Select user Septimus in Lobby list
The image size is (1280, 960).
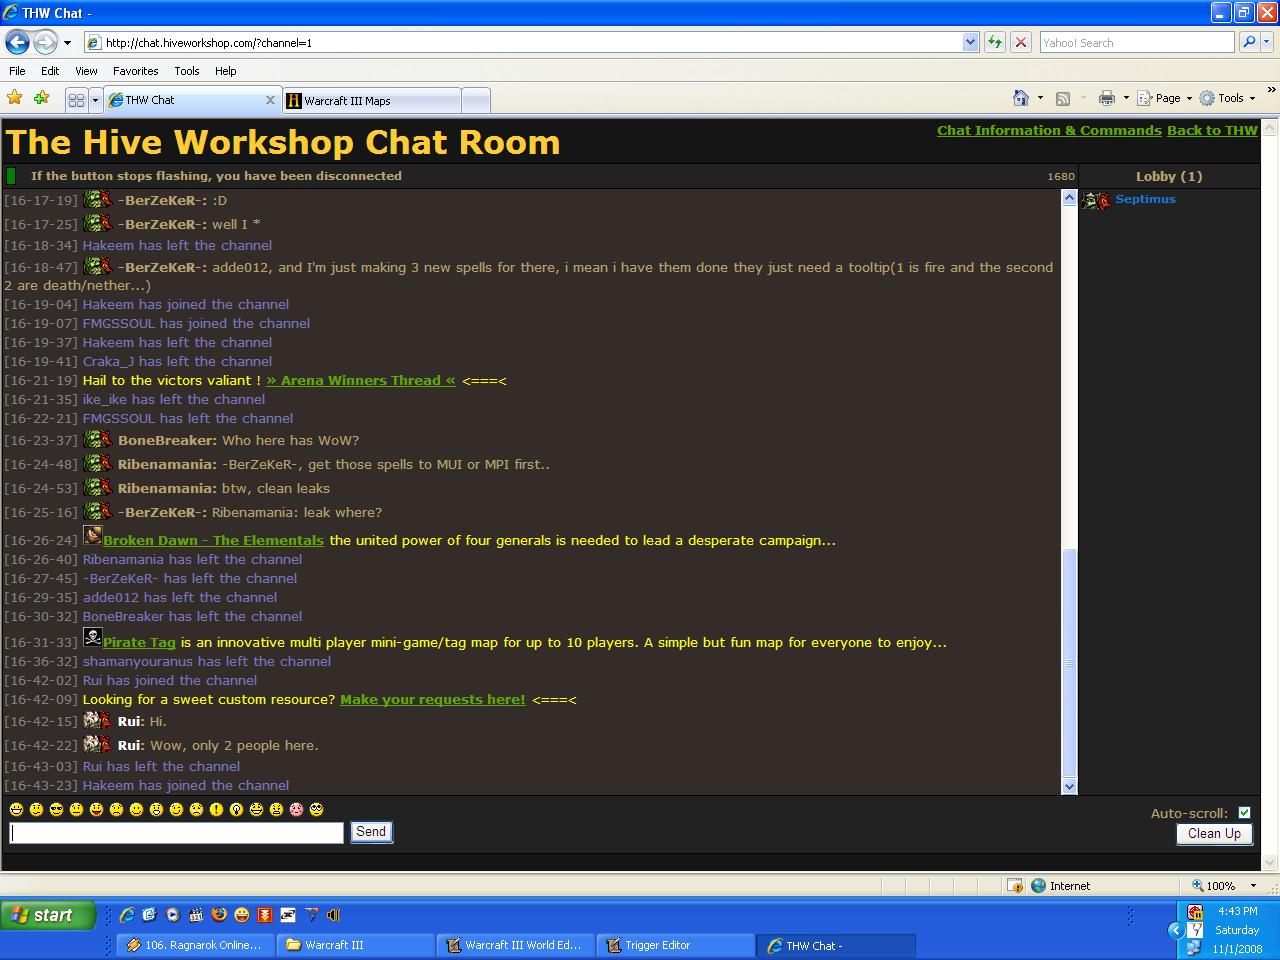tap(1145, 199)
